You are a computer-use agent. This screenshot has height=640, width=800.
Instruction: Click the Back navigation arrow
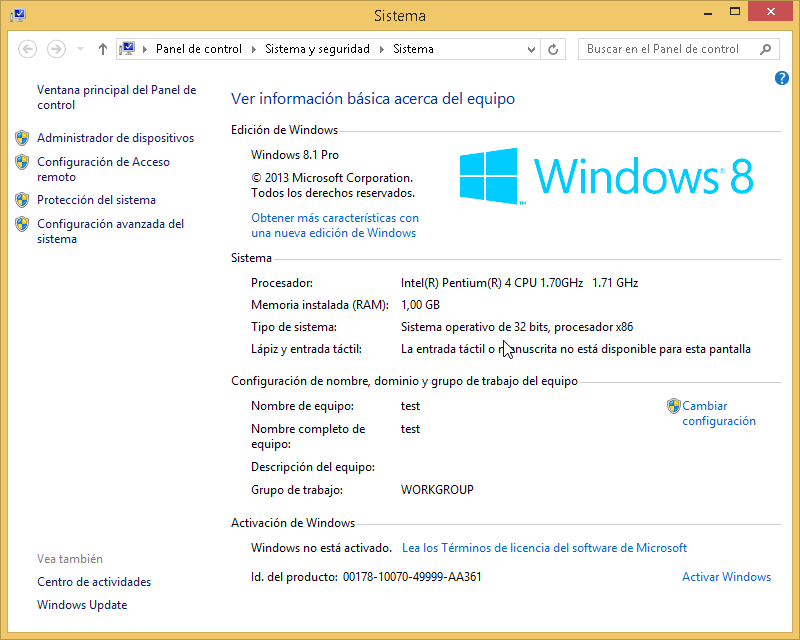(28, 50)
